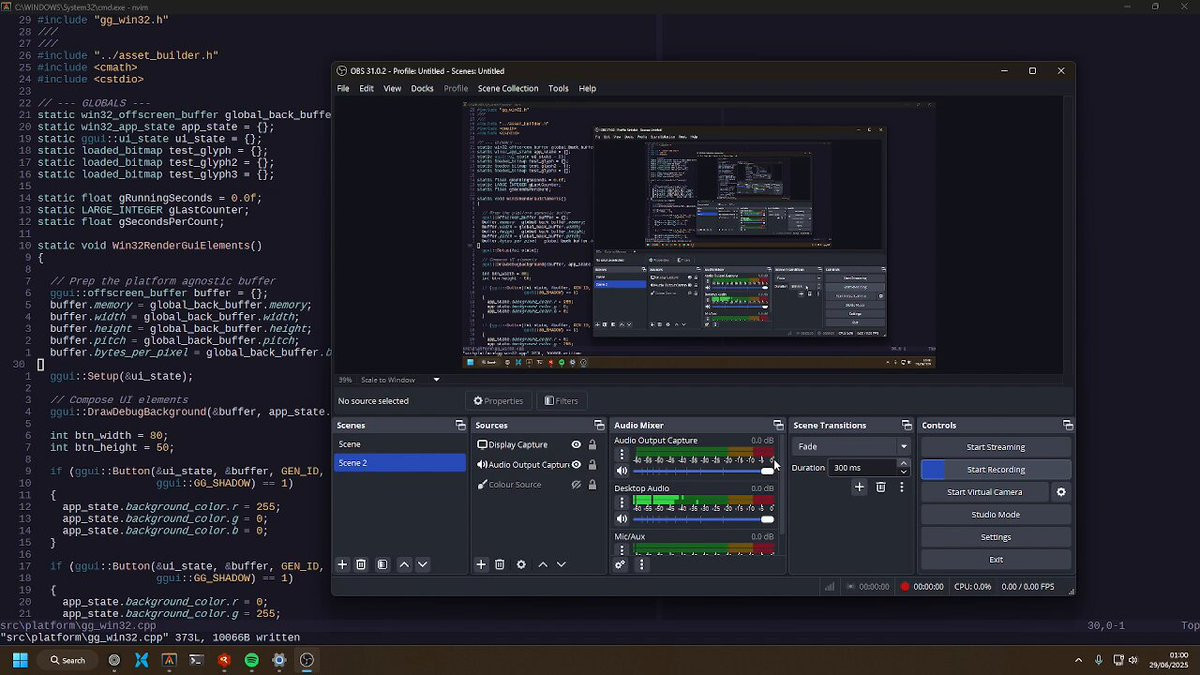The image size is (1200, 675).
Task: Show the Colour Source via eye icon
Action: (x=576, y=485)
